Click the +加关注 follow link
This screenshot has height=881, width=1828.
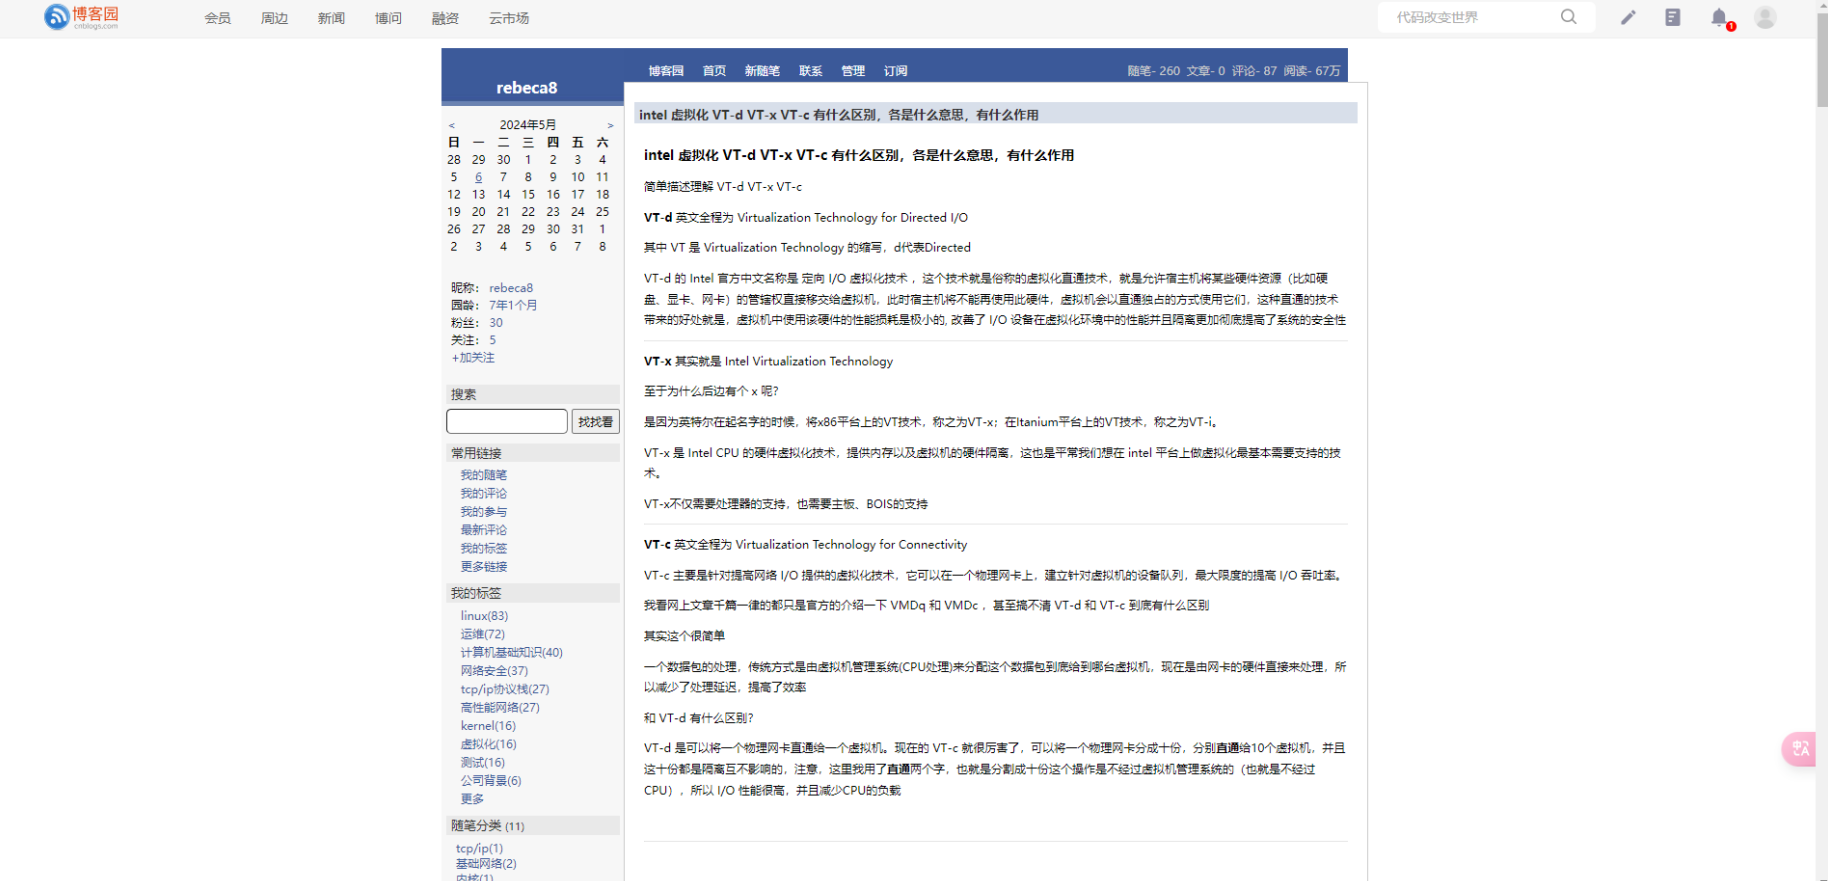tap(473, 357)
